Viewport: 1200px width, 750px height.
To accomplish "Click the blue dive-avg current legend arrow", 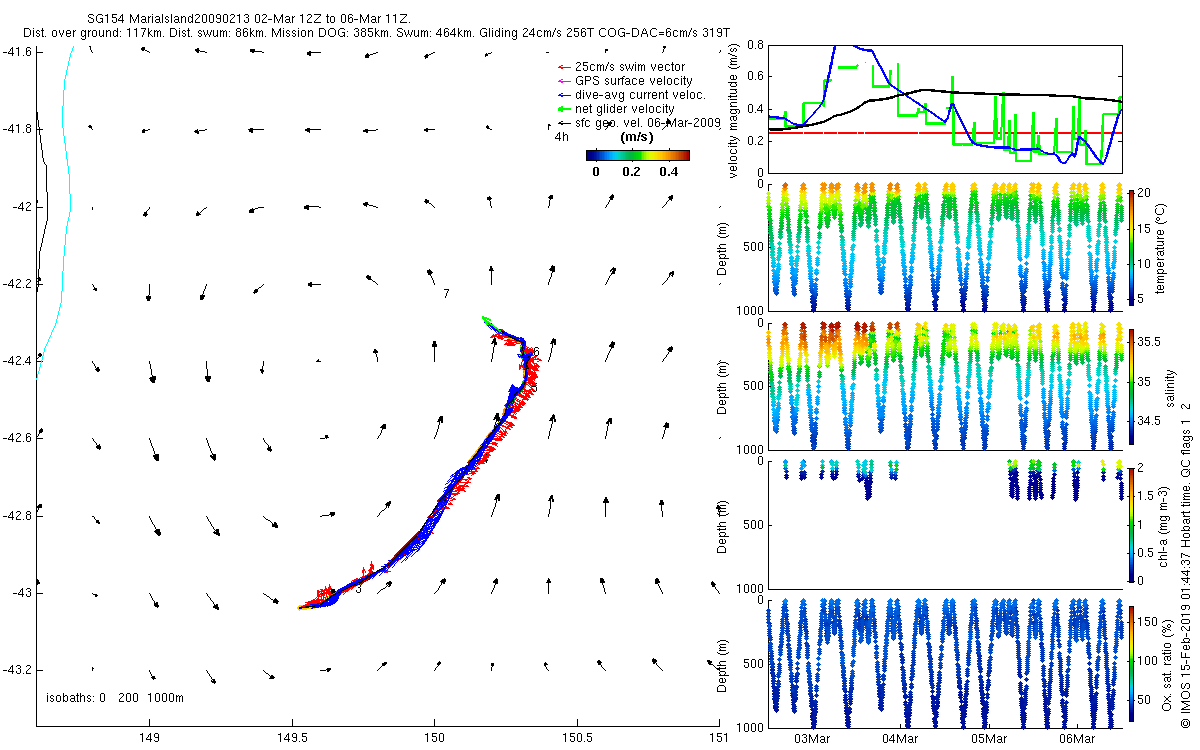I will click(563, 95).
